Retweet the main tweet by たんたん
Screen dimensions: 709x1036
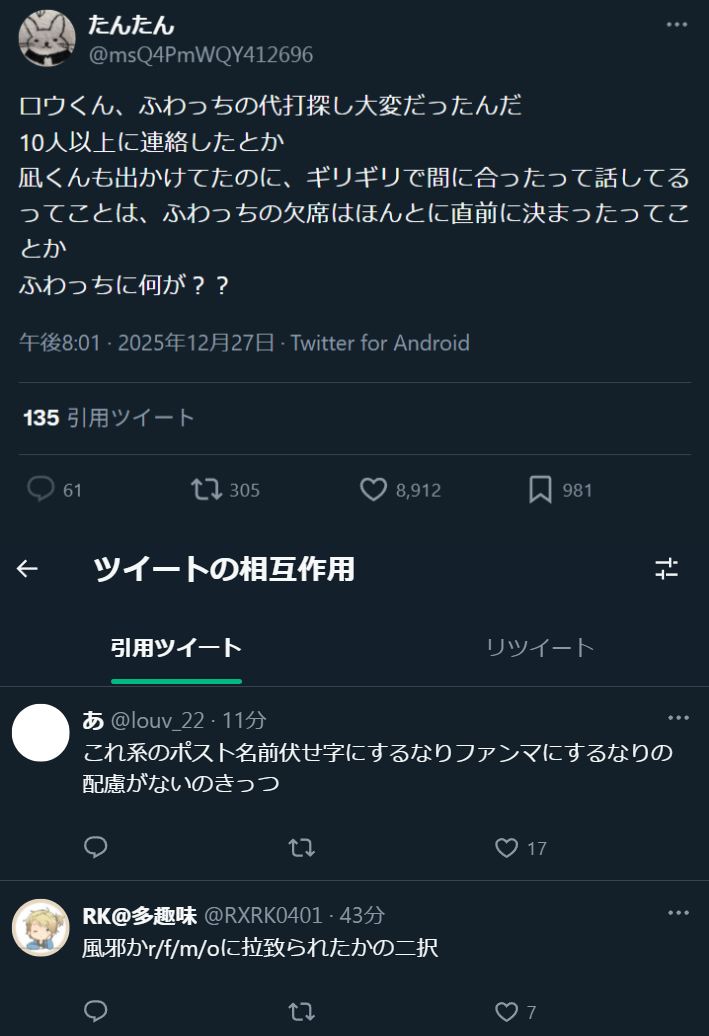click(206, 490)
